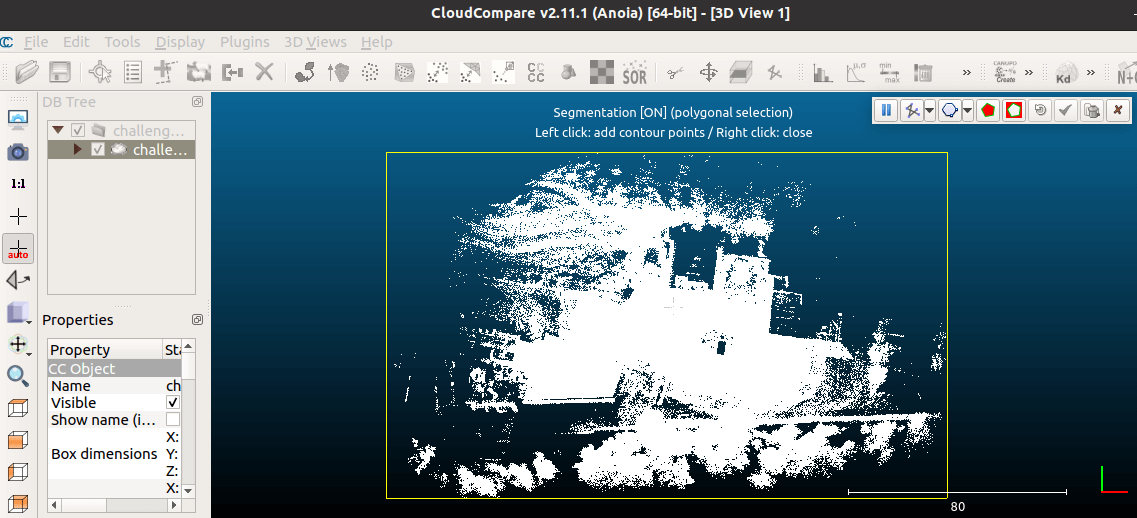The height and width of the screenshot is (518, 1137).
Task: Click the 1:1 zoom icon
Action: pyautogui.click(x=17, y=184)
